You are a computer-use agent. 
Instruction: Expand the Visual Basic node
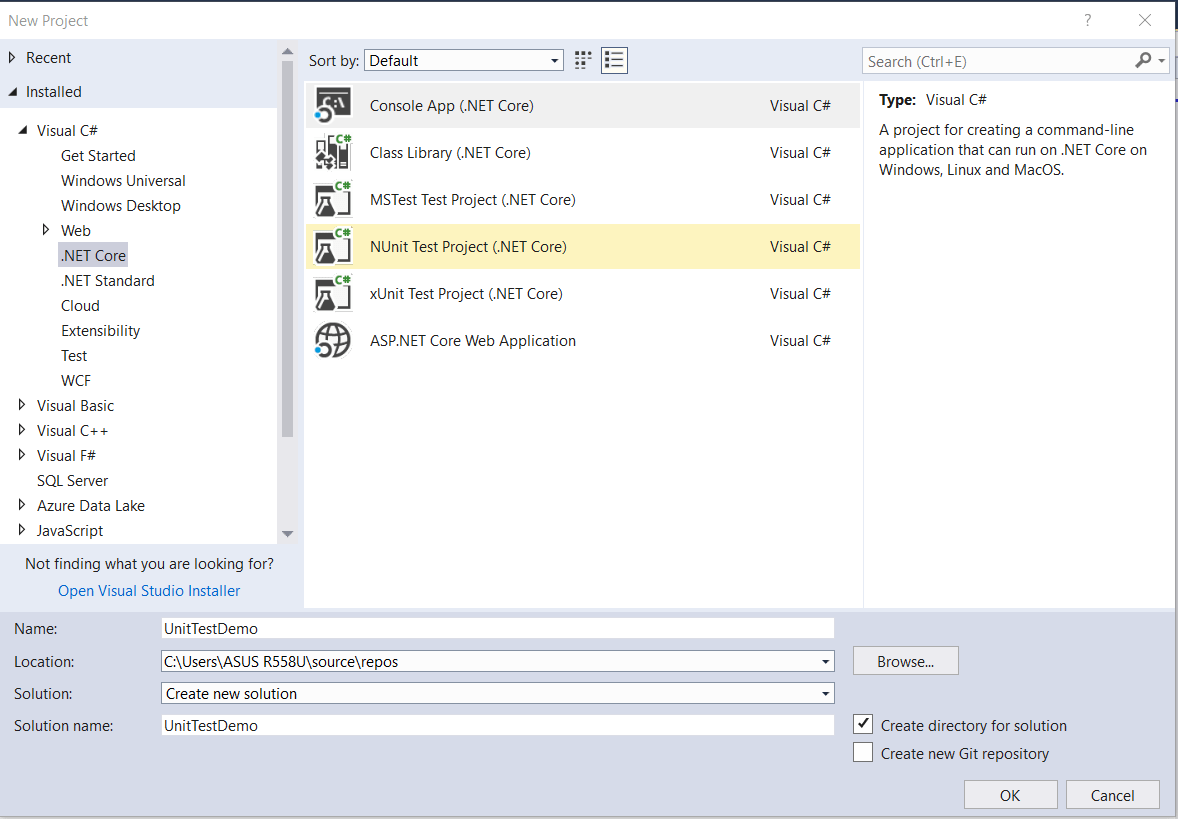pos(22,405)
